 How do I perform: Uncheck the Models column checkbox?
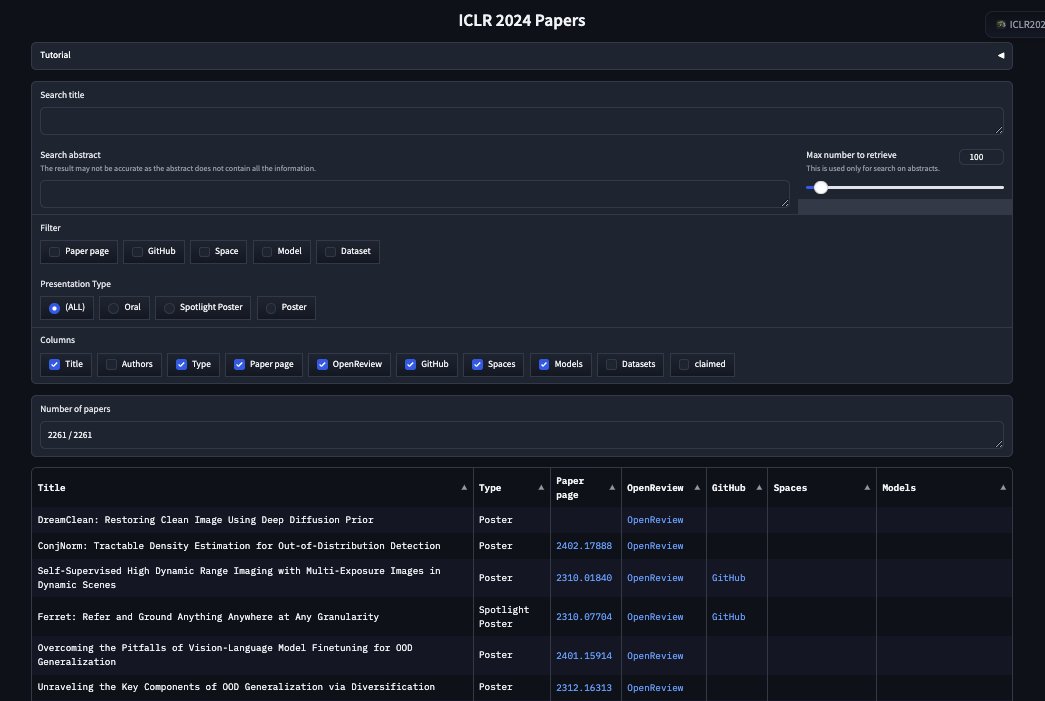[x=544, y=364]
